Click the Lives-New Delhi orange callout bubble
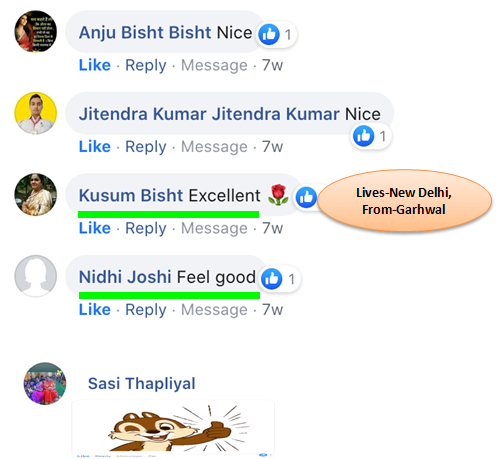Viewport: 498px width, 459px height. 404,201
